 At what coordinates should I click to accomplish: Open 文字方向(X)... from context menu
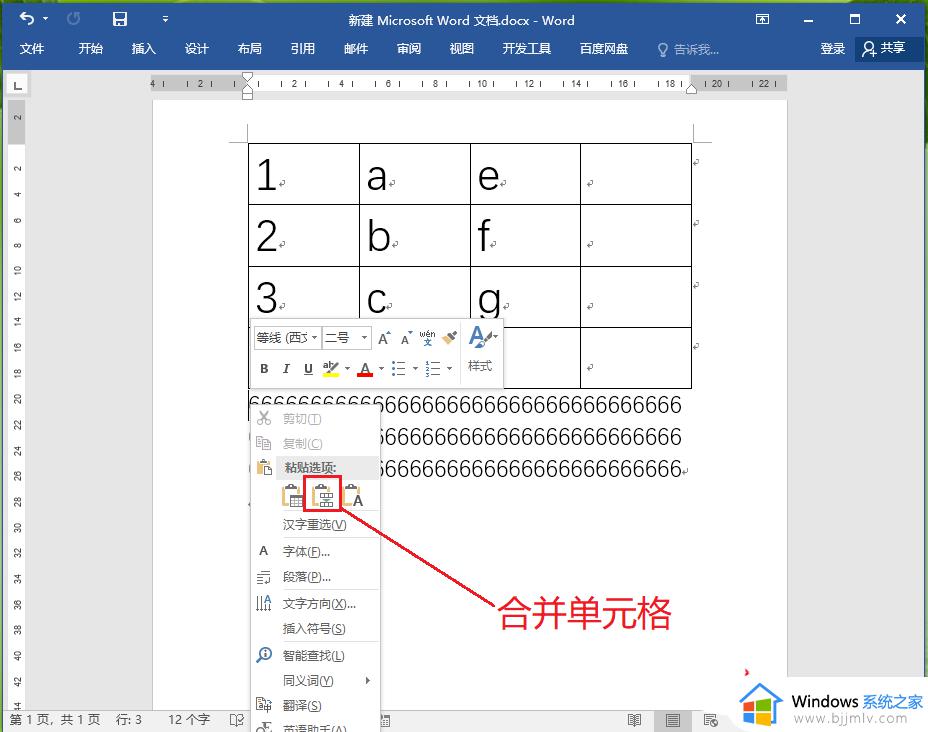(314, 604)
